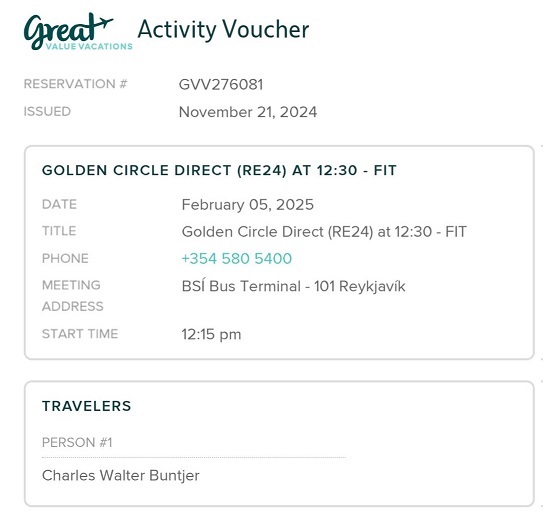The height and width of the screenshot is (525, 543).
Task: Click the Golden Circle Direct card heading
Action: pos(219,170)
